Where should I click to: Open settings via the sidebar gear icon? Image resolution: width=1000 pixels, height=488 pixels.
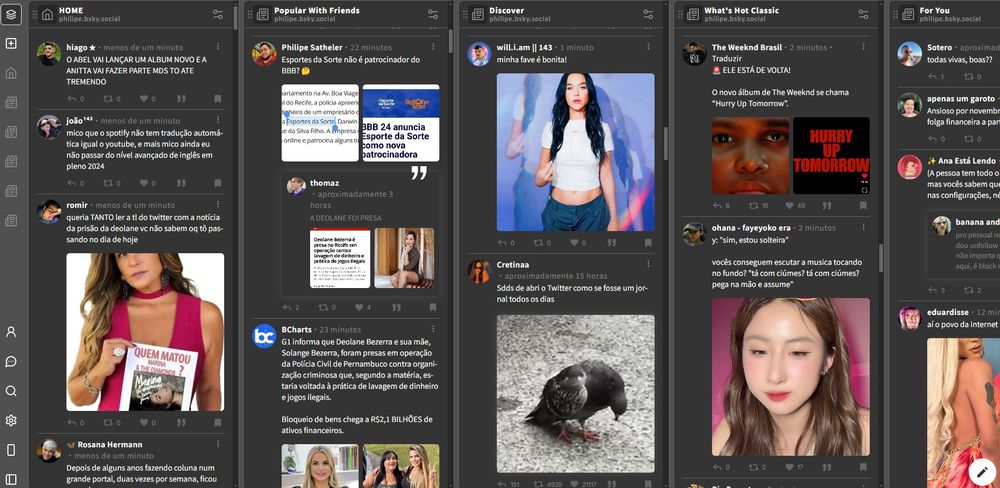(x=11, y=420)
